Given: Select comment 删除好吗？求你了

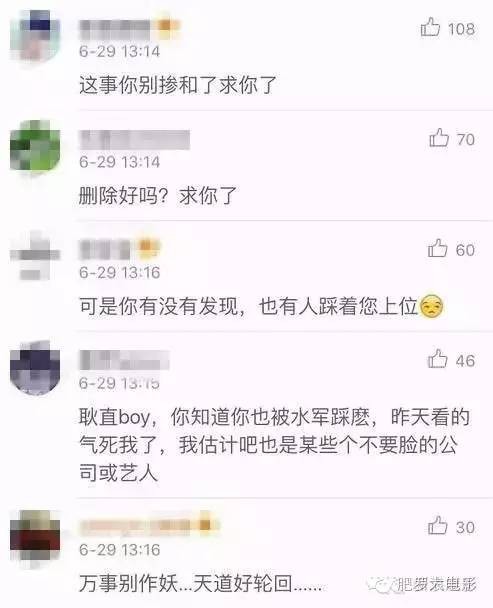Looking at the screenshot, I should click(158, 195).
